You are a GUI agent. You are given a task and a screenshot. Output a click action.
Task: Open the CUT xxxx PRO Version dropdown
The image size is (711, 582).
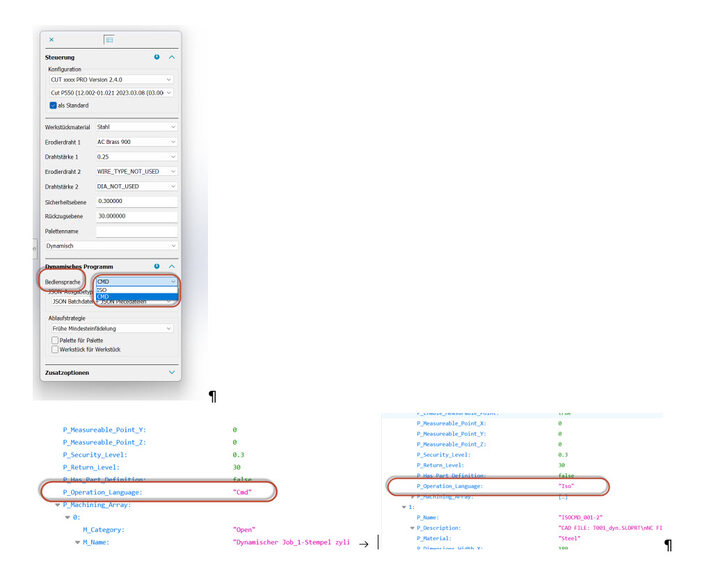[111, 79]
